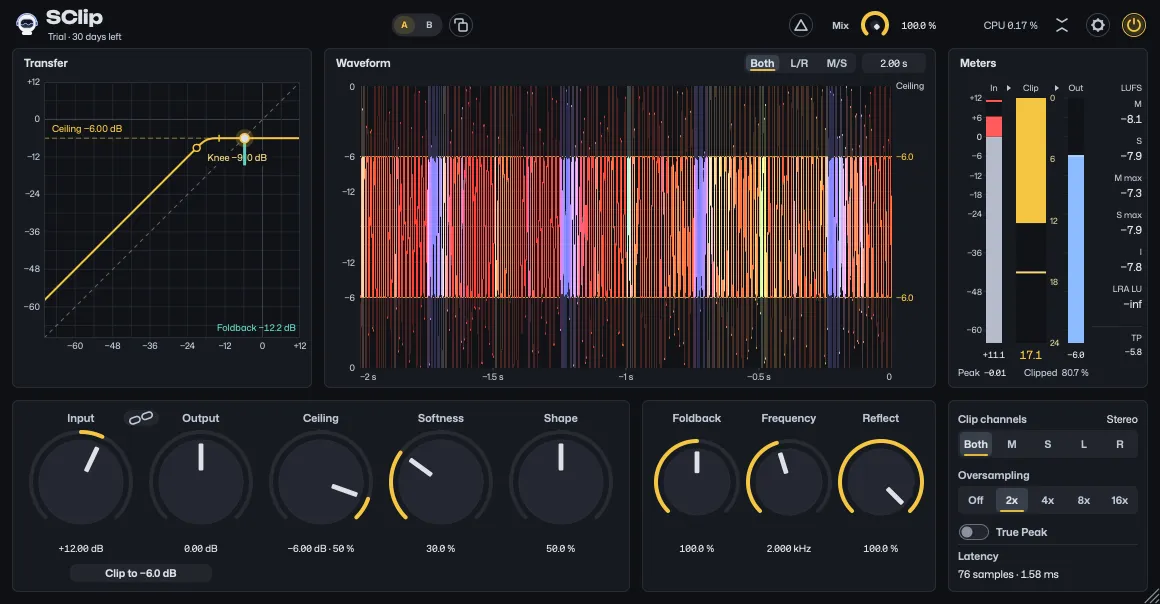This screenshot has width=1160, height=604.
Task: Clip the S channel in Clip channels
Action: click(1048, 444)
